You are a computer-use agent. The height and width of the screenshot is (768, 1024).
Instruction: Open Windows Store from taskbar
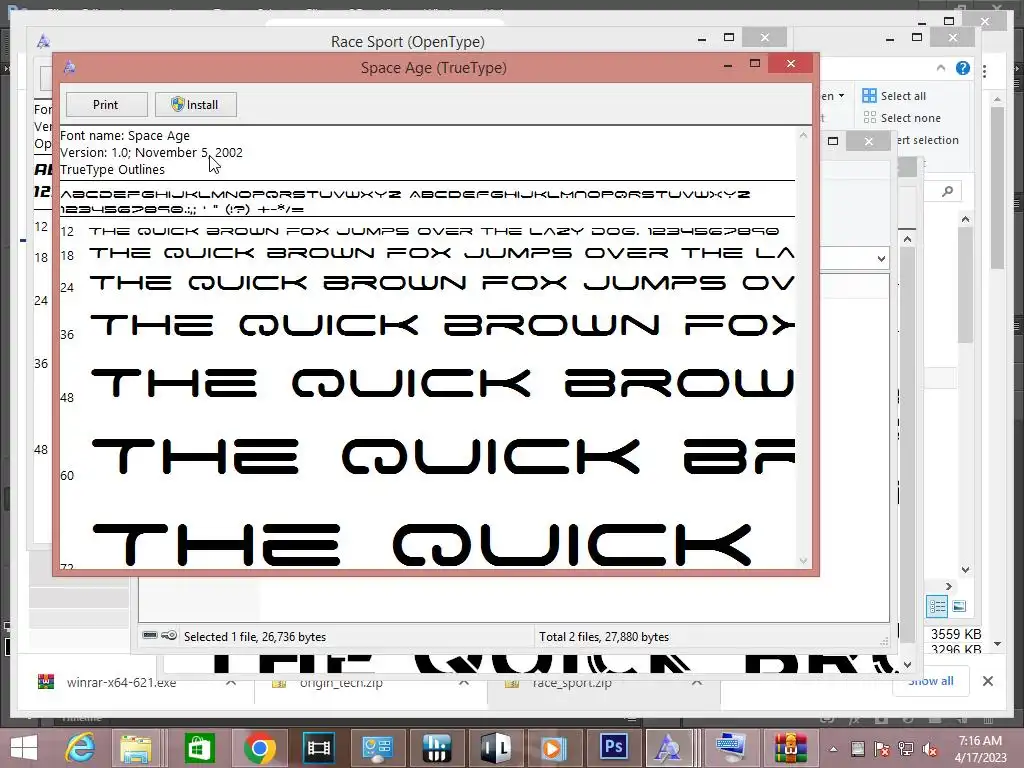point(199,748)
